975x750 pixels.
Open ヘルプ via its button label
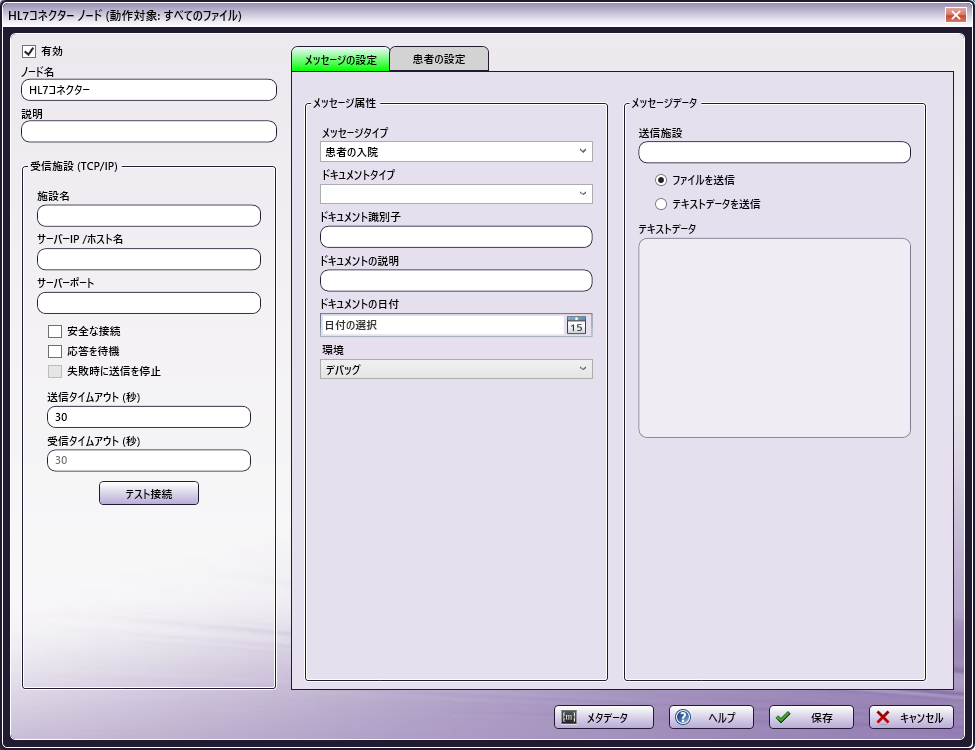(722, 718)
